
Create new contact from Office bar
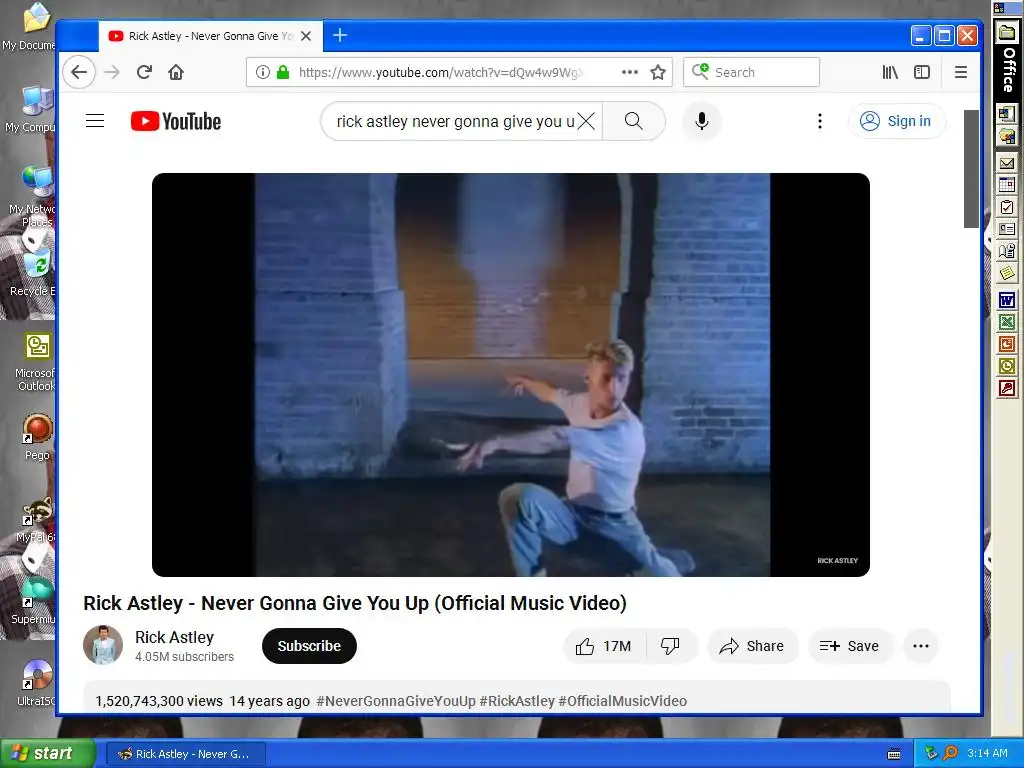tap(1006, 229)
